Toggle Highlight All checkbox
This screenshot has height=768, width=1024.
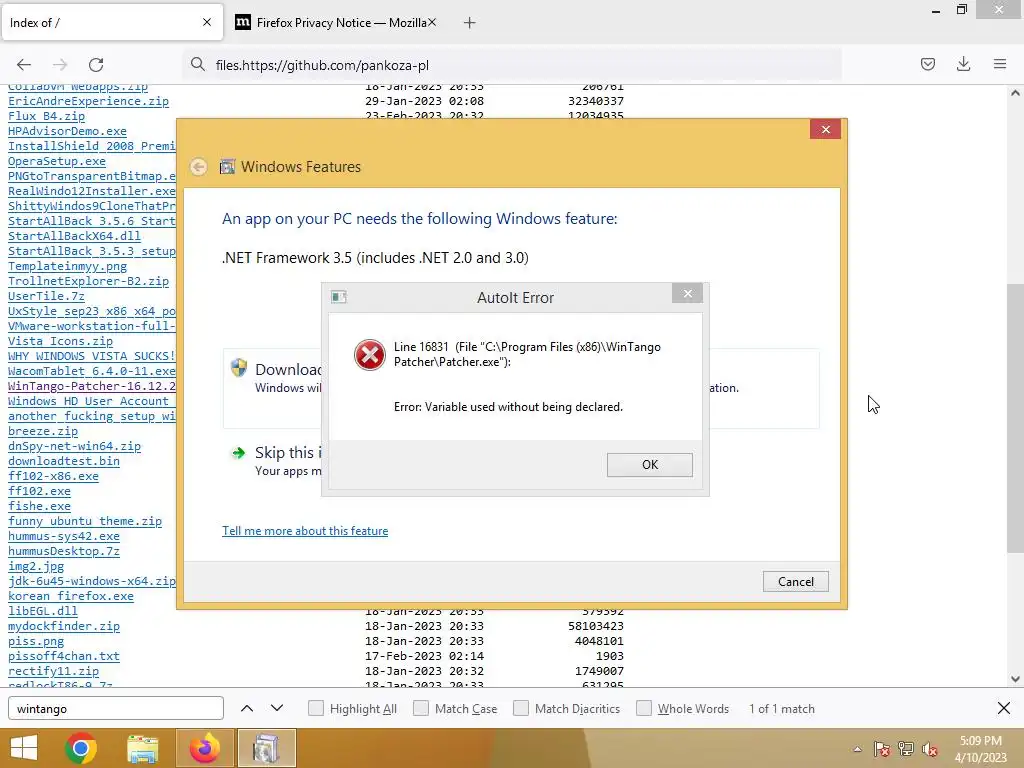(x=315, y=708)
